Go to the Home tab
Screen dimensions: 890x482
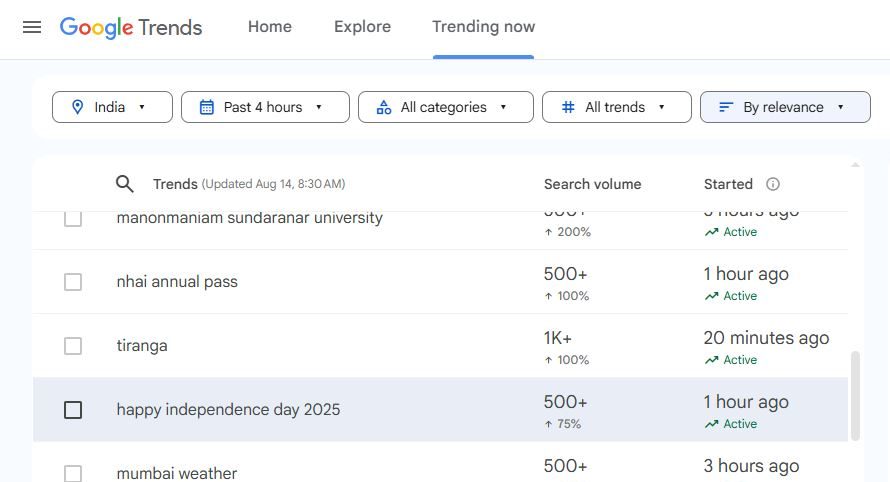click(270, 27)
